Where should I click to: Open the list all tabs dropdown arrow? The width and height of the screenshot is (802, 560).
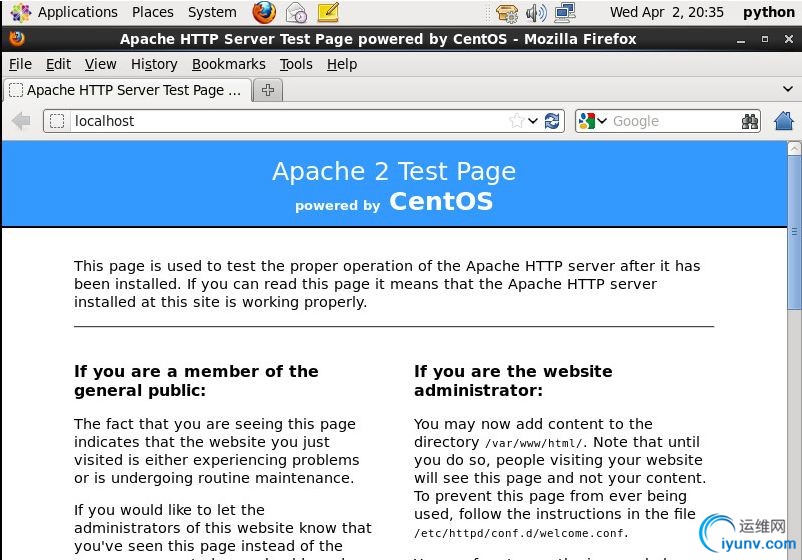pos(788,89)
